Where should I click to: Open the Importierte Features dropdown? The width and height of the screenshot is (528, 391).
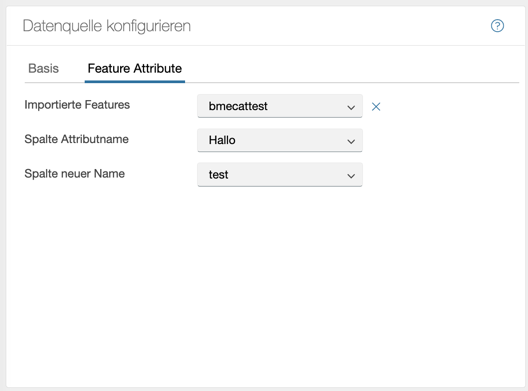[280, 106]
